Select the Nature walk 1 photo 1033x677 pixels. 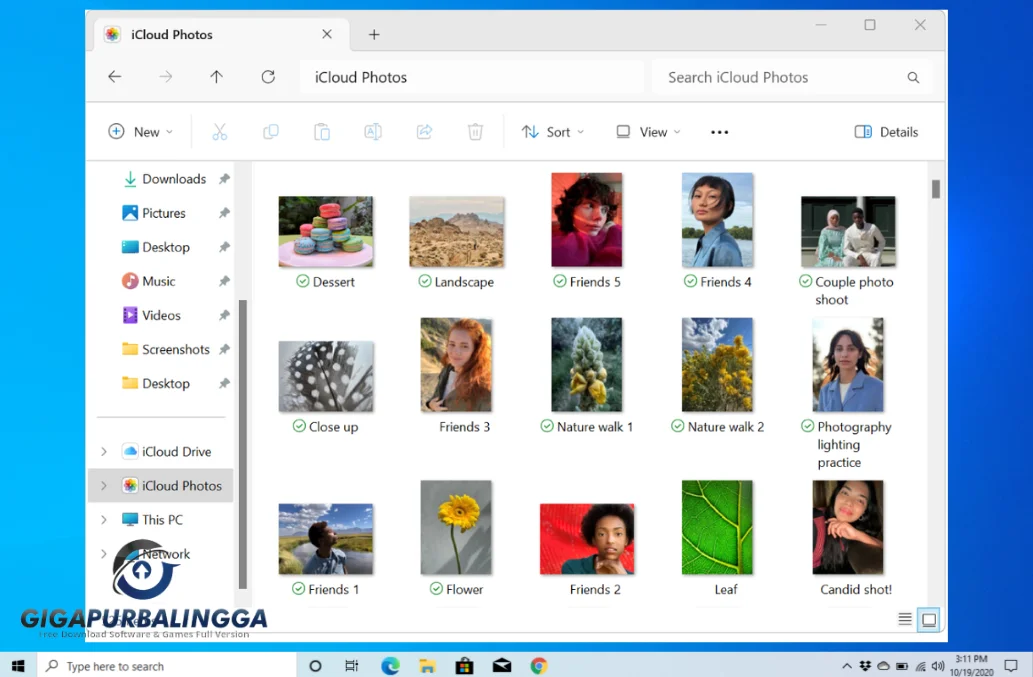586,365
